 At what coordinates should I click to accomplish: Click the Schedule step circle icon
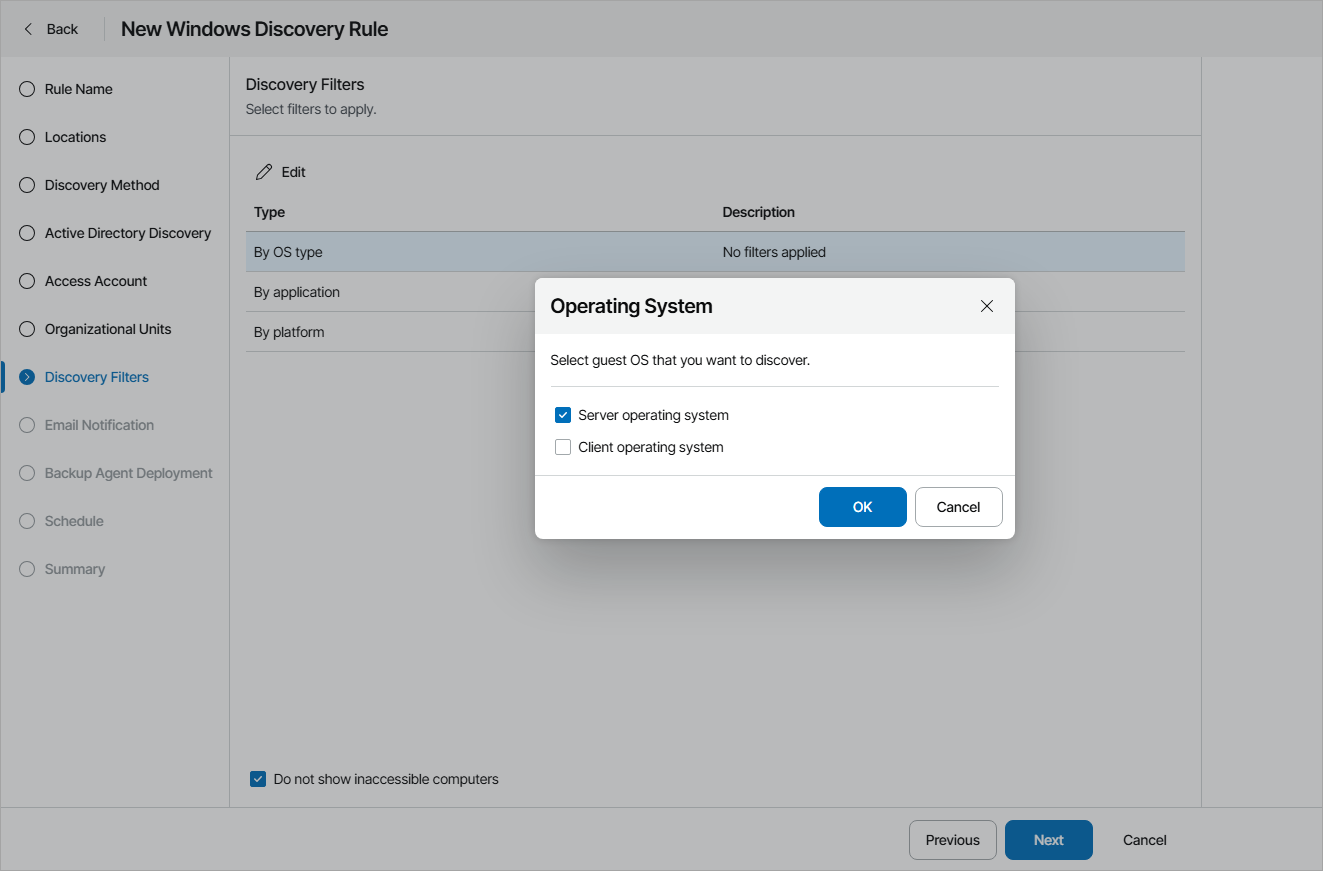tap(26, 521)
